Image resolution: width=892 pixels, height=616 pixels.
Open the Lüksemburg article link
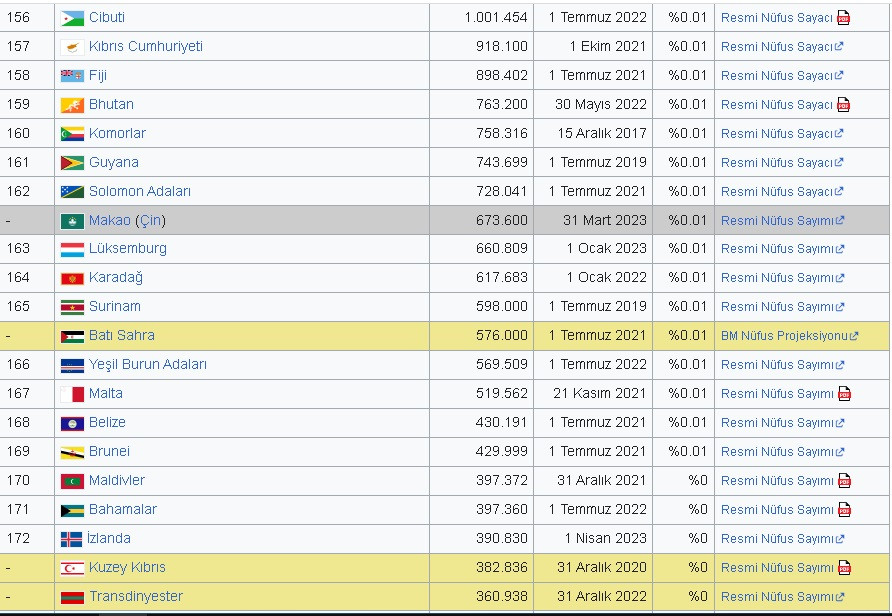coord(127,249)
